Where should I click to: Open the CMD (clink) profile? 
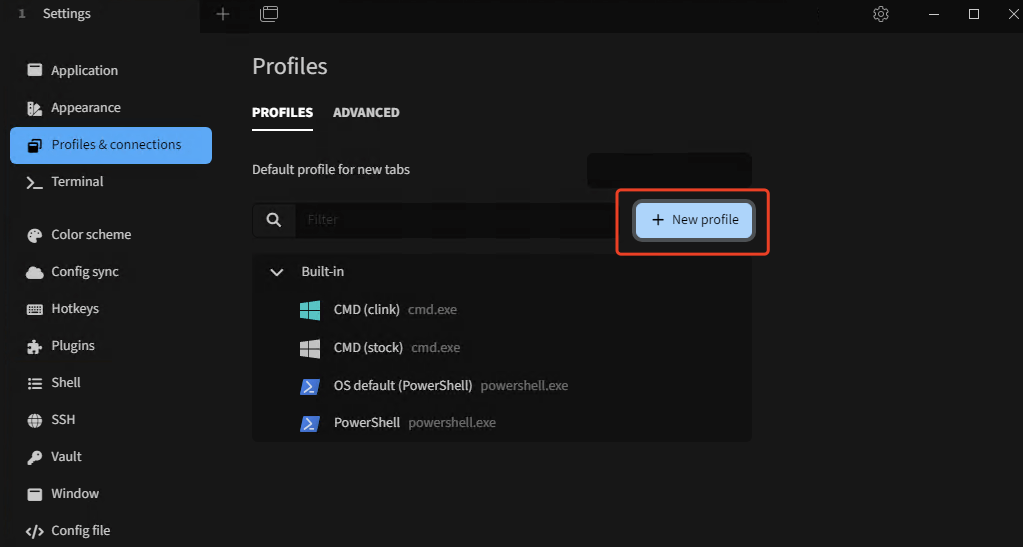502,310
